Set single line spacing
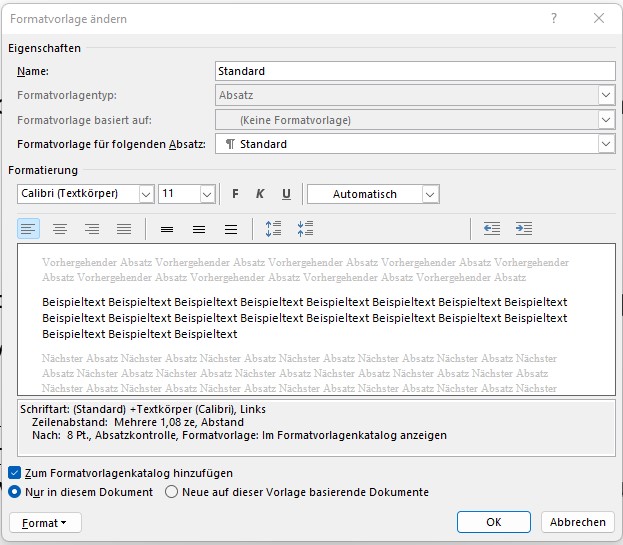The image size is (623, 545). pos(167,229)
